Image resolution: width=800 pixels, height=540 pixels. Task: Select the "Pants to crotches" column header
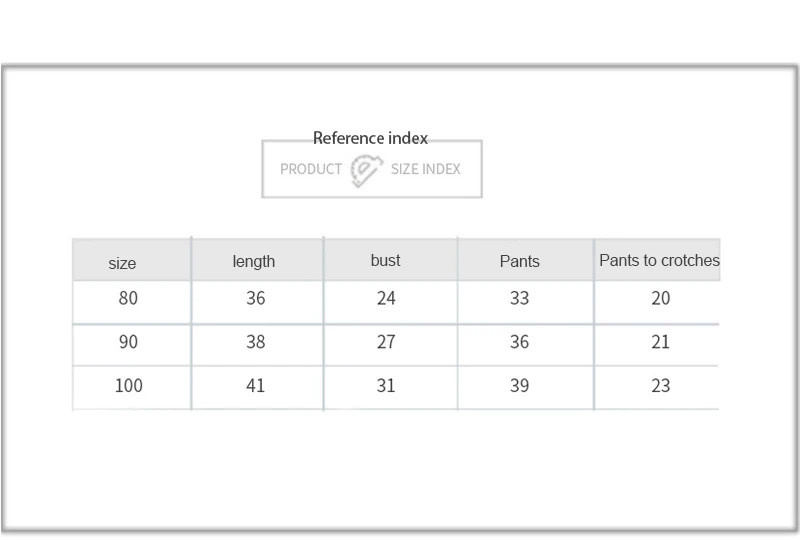pyautogui.click(x=659, y=260)
